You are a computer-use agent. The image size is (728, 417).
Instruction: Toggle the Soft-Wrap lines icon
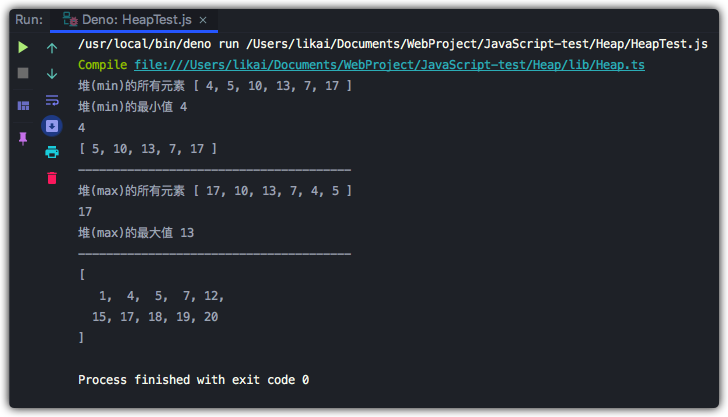pyautogui.click(x=52, y=100)
